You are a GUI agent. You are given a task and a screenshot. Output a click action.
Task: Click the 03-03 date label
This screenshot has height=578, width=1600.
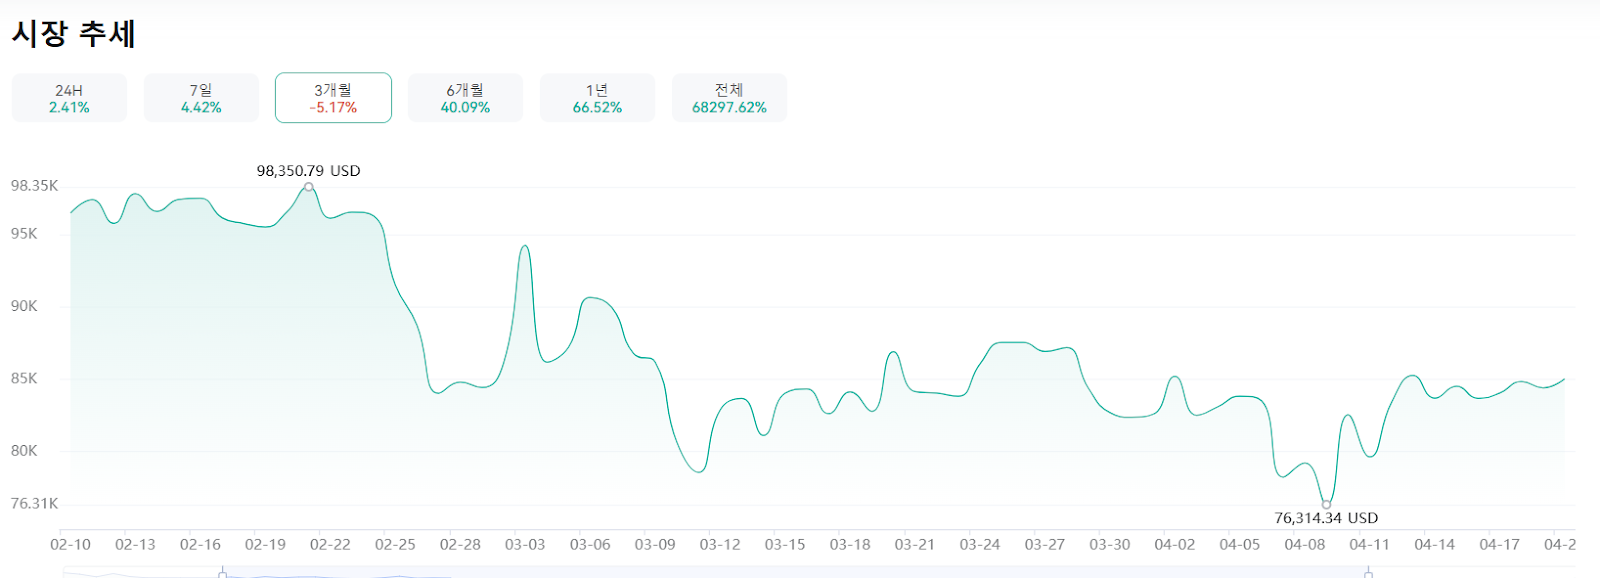[525, 545]
